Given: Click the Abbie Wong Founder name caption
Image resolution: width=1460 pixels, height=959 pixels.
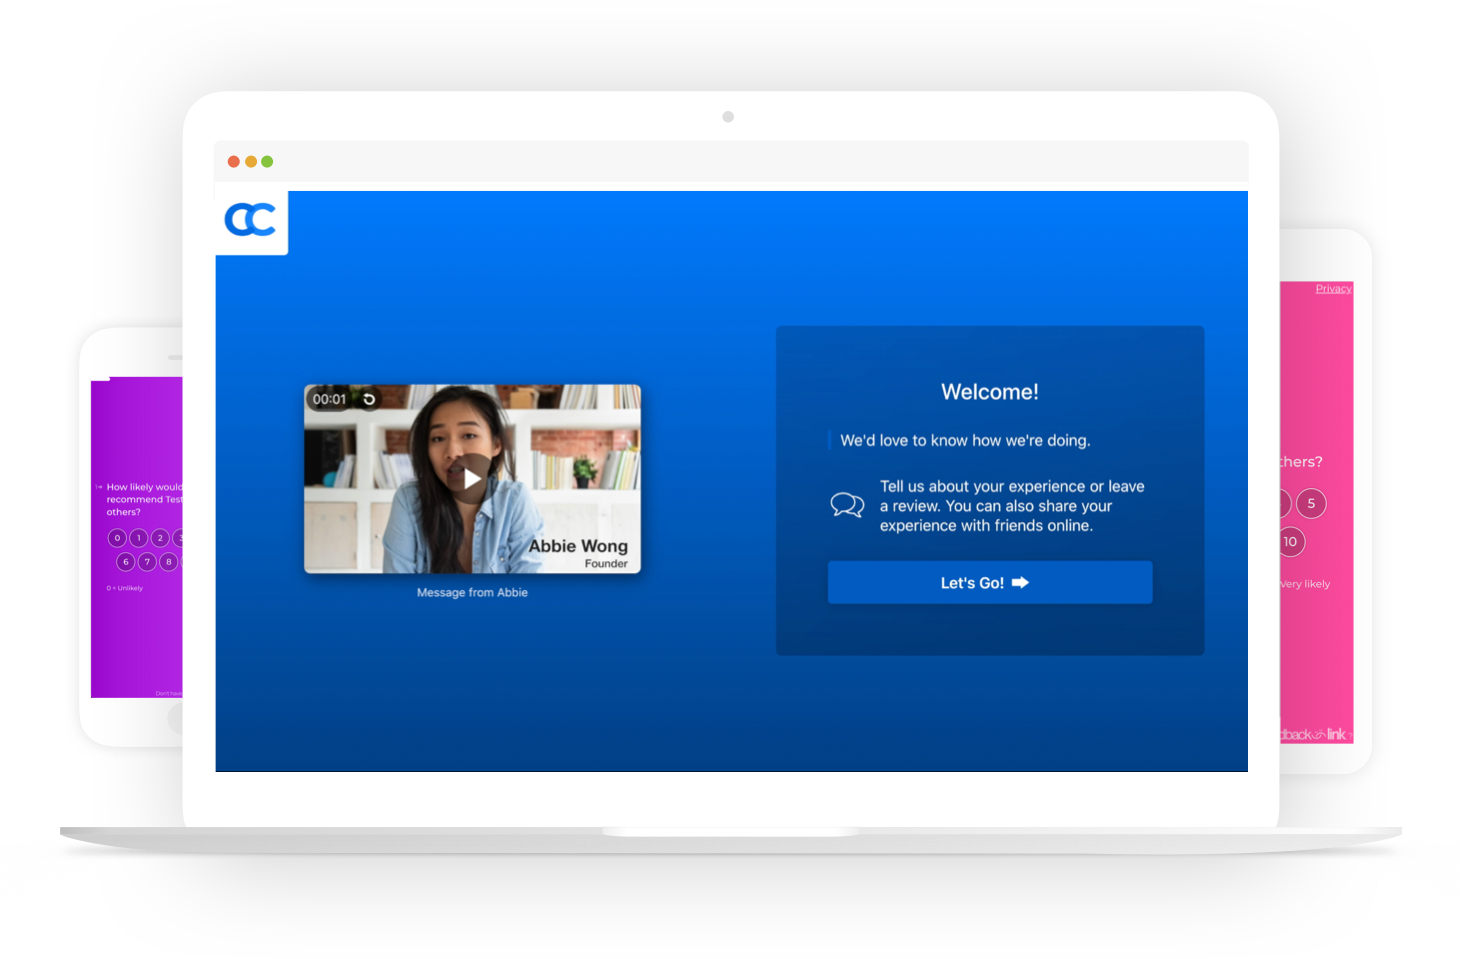Looking at the screenshot, I should tap(578, 553).
